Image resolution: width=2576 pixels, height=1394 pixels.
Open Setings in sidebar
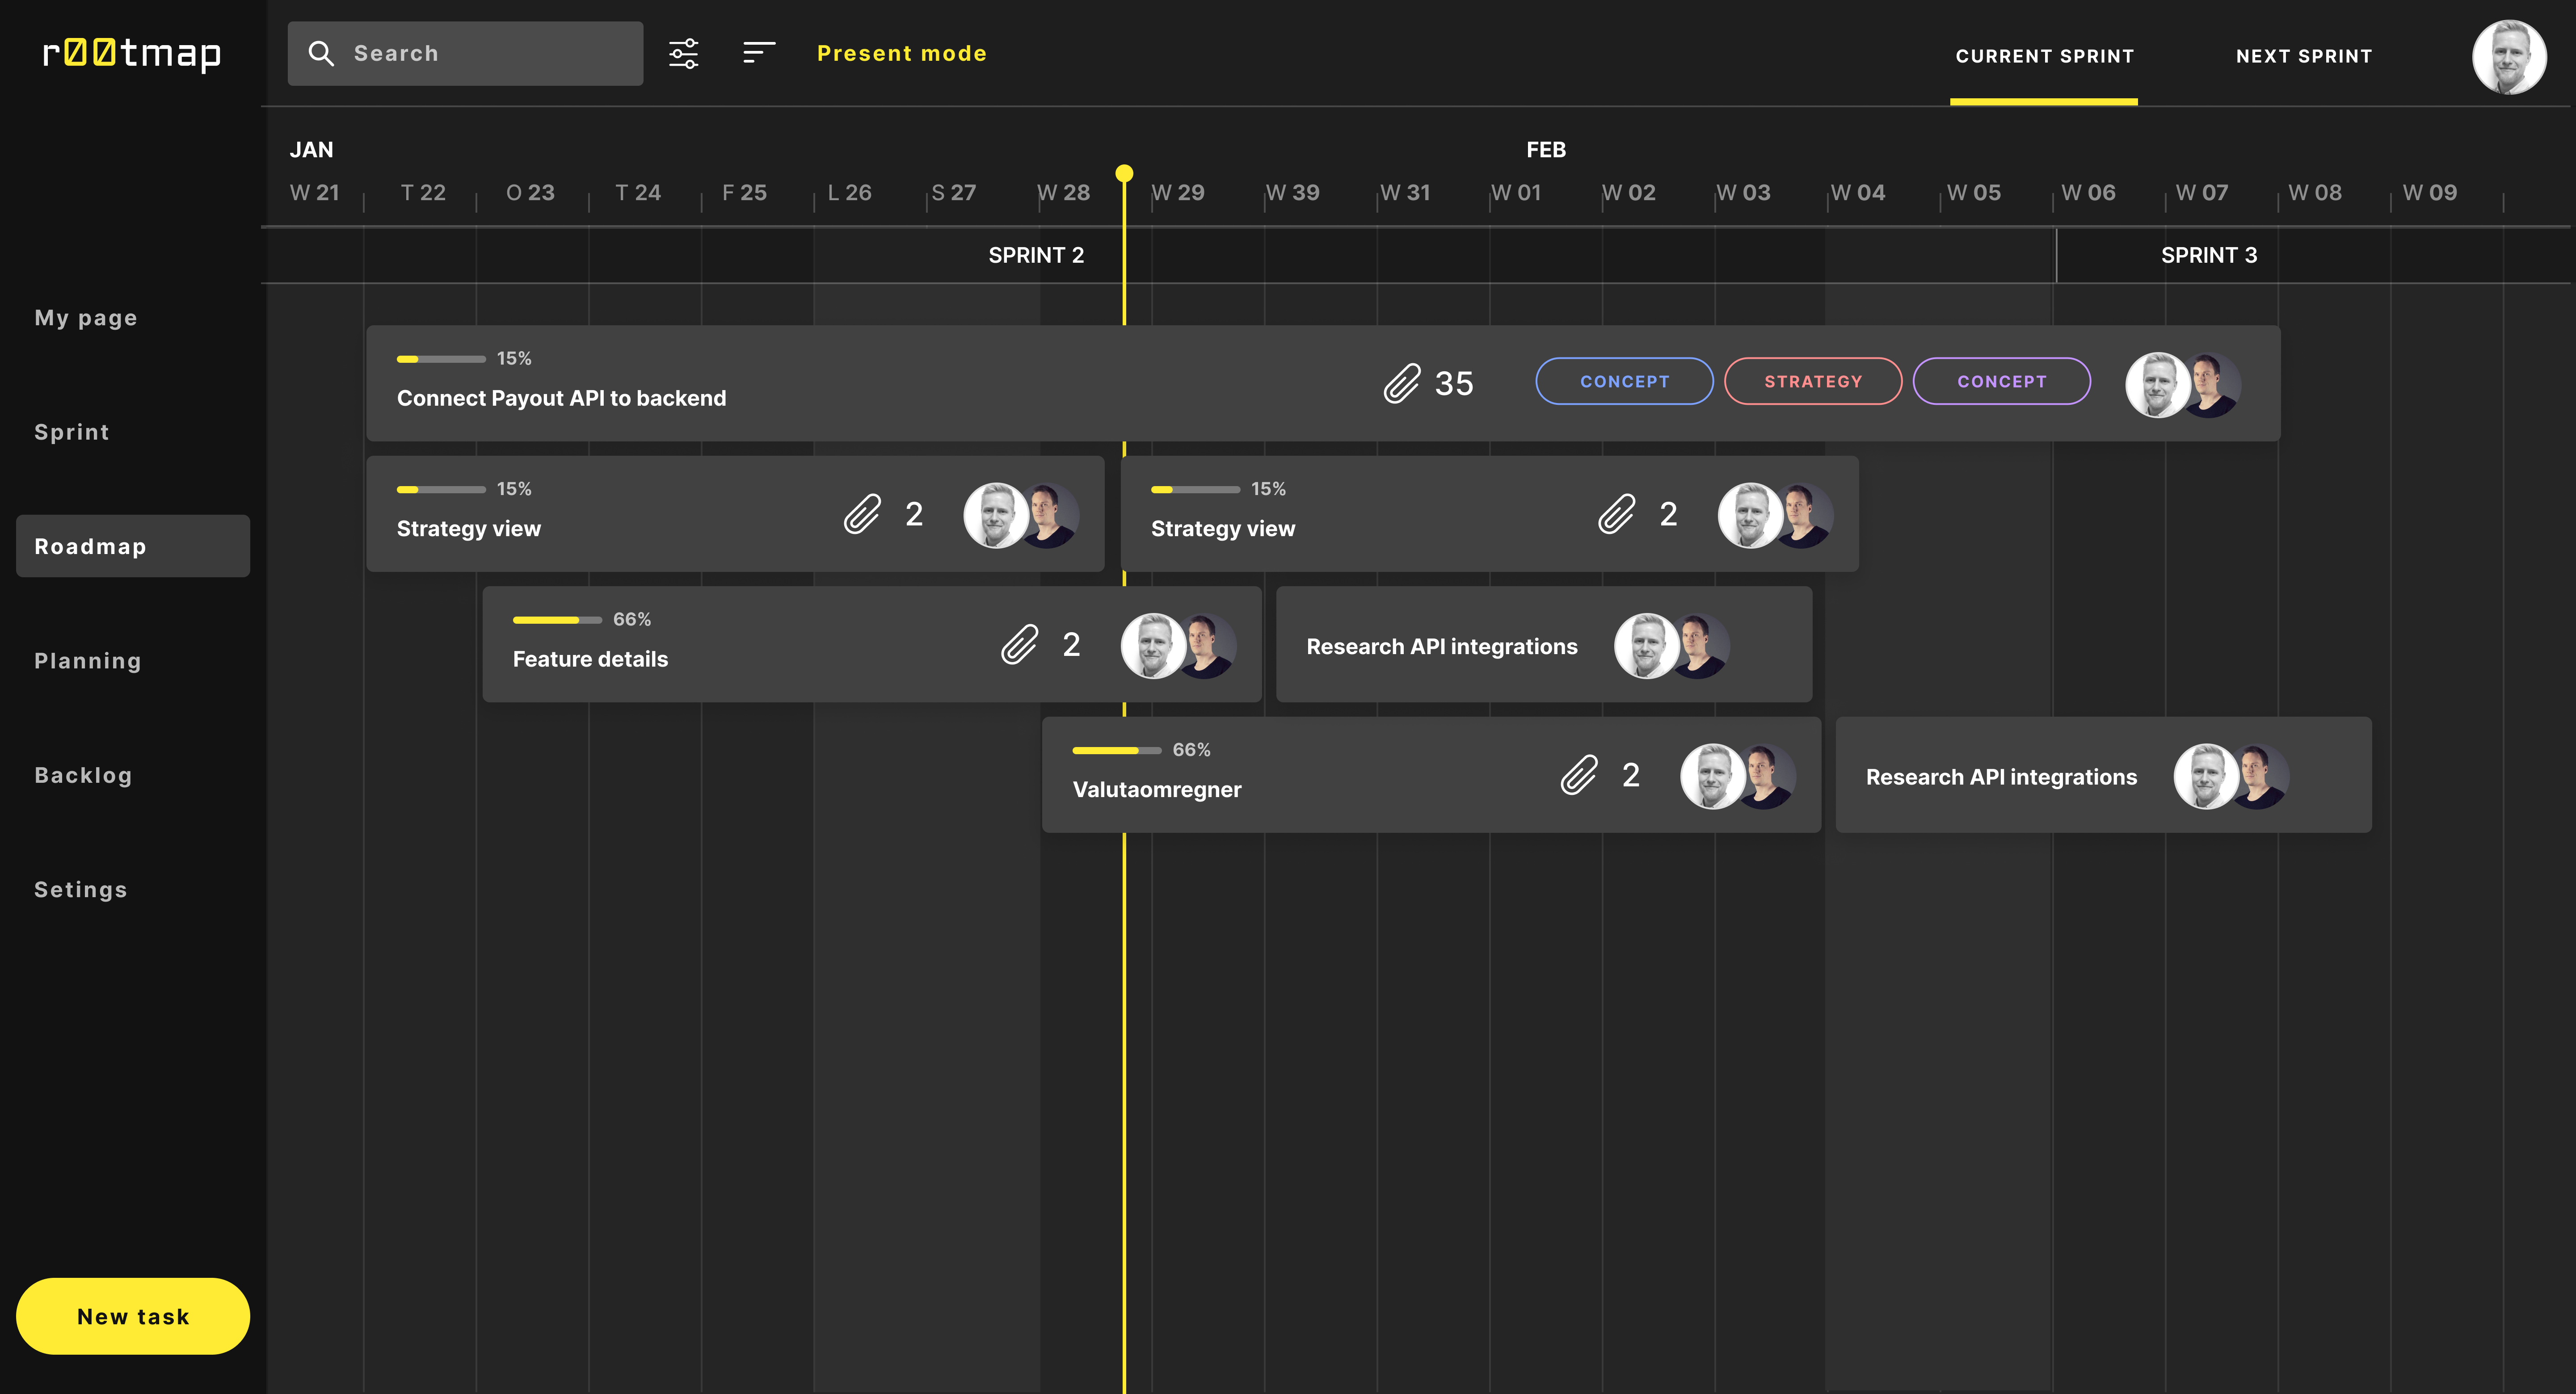[x=81, y=889]
